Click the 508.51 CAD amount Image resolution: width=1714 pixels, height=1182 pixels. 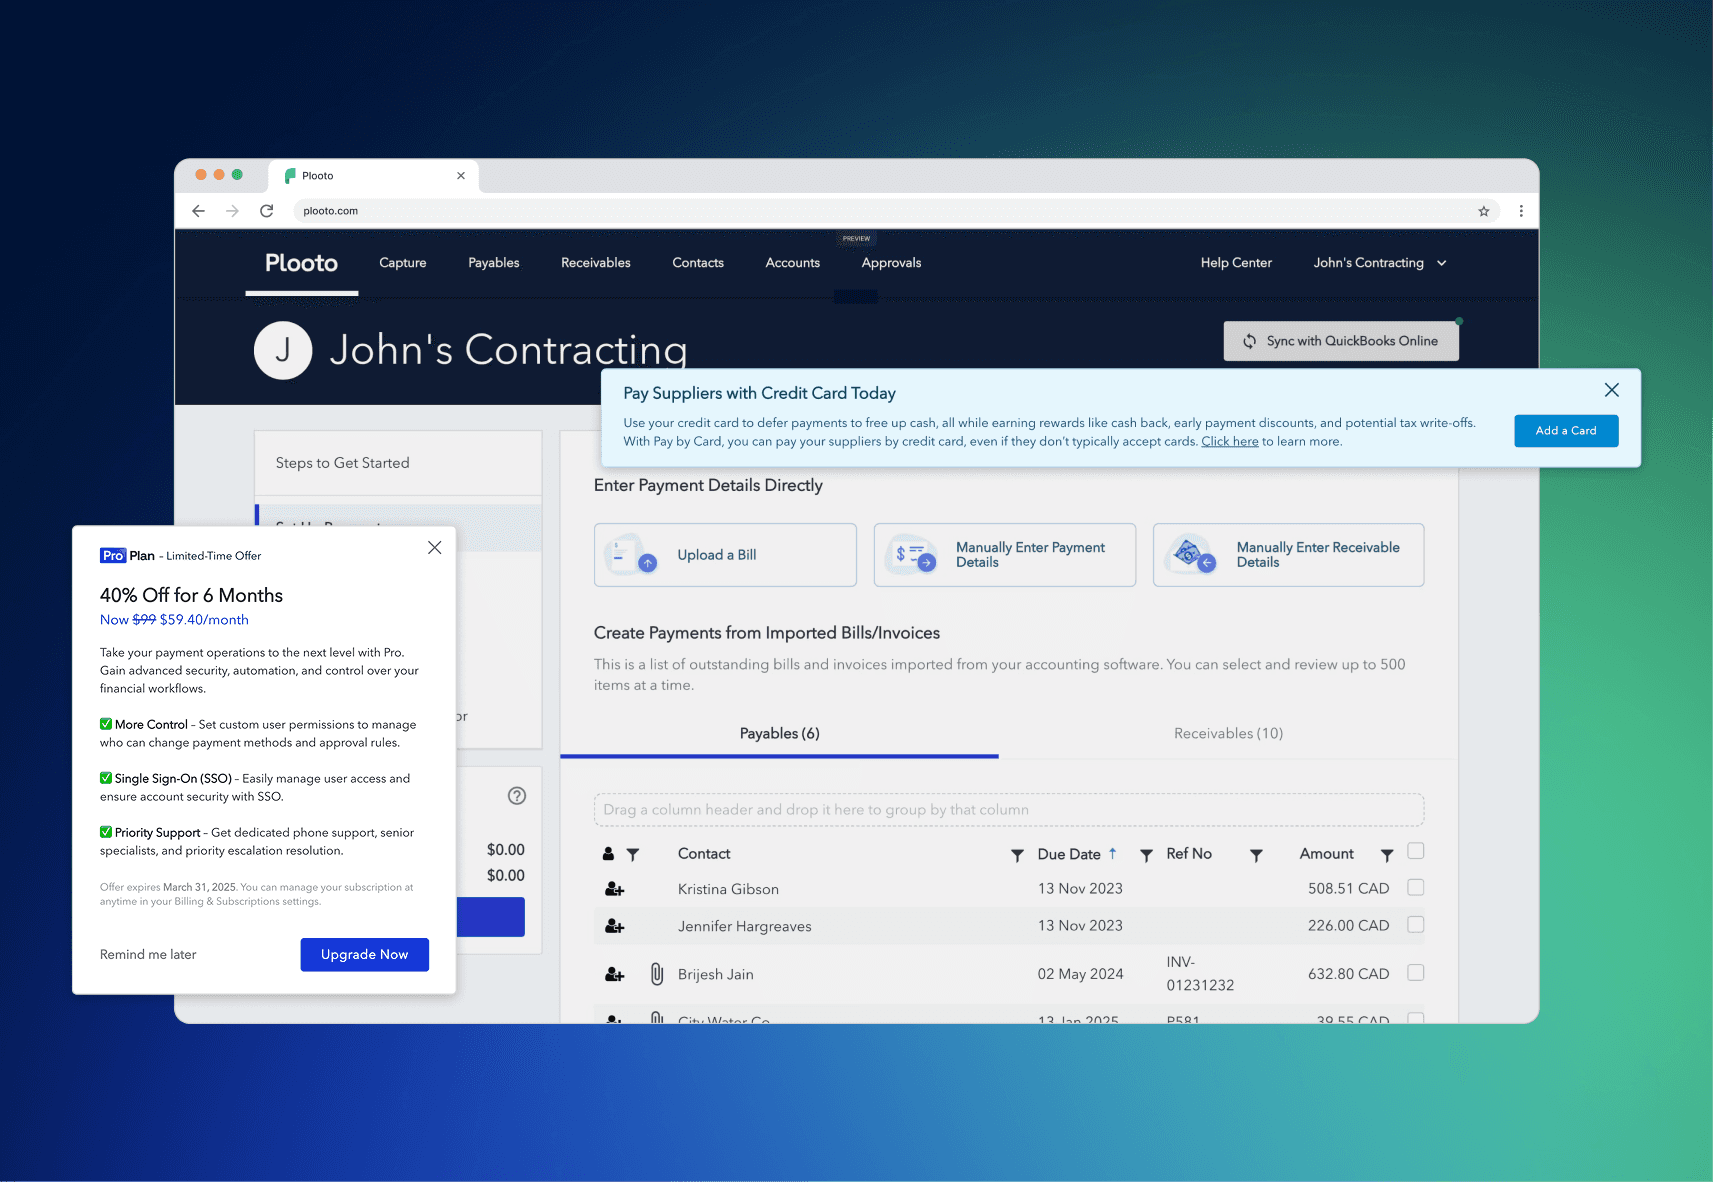[1349, 889]
